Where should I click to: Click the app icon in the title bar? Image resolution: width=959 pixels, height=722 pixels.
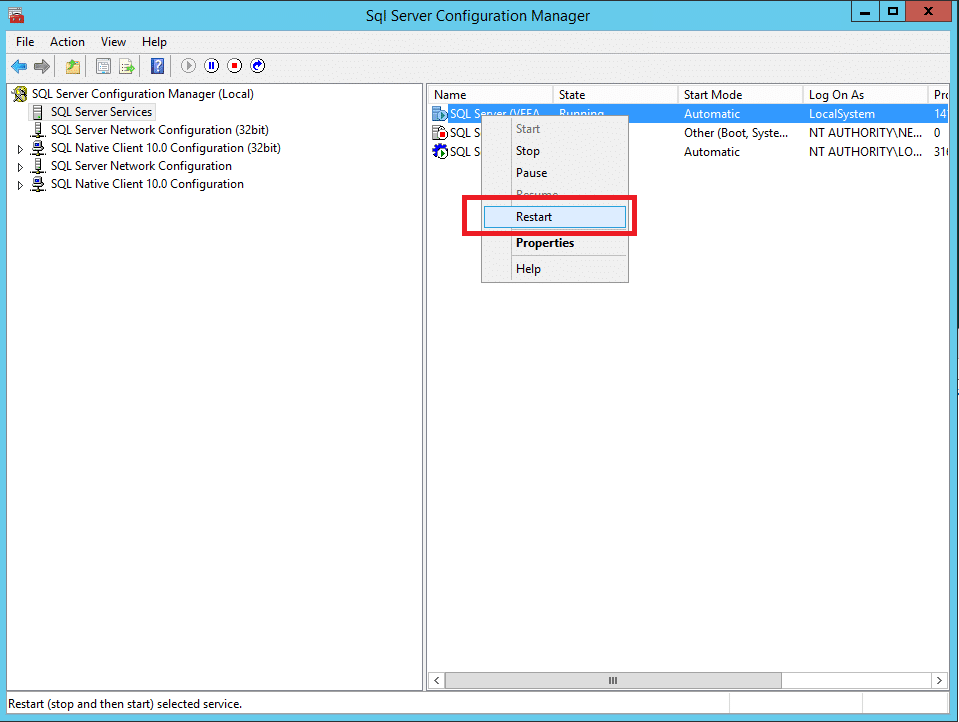point(16,15)
